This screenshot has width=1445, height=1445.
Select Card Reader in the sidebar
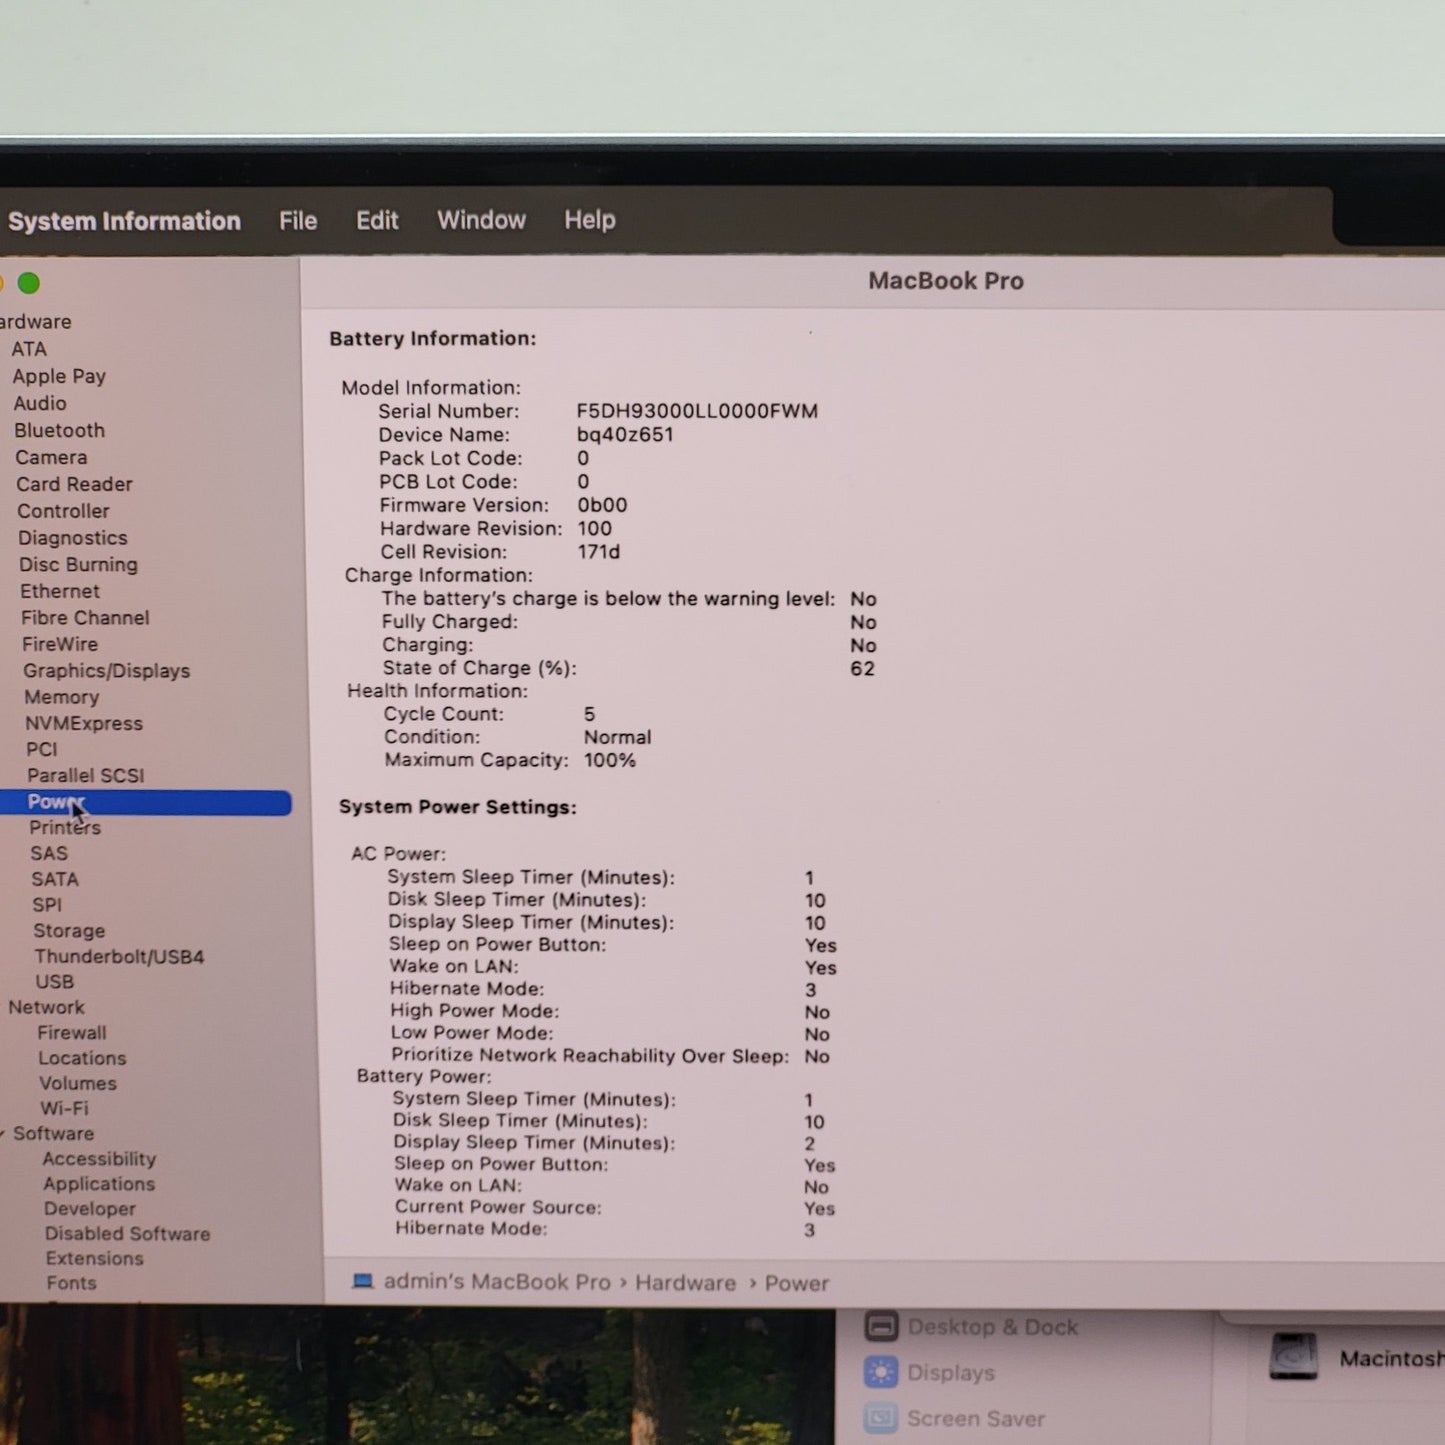click(x=74, y=484)
